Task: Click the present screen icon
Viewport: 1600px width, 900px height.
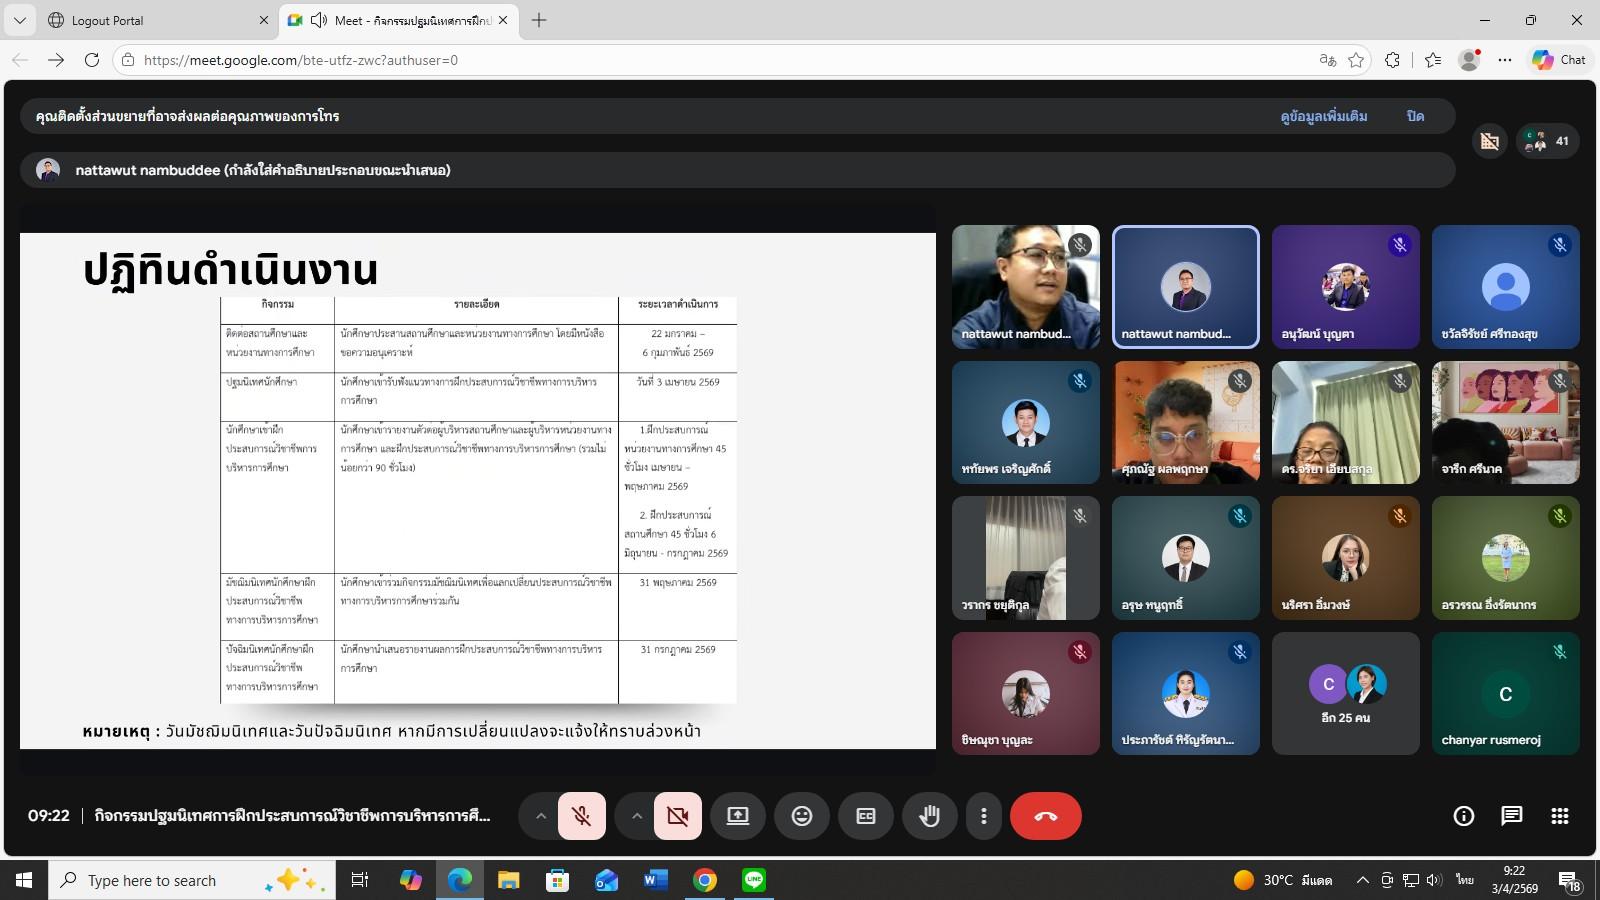Action: [x=737, y=816]
